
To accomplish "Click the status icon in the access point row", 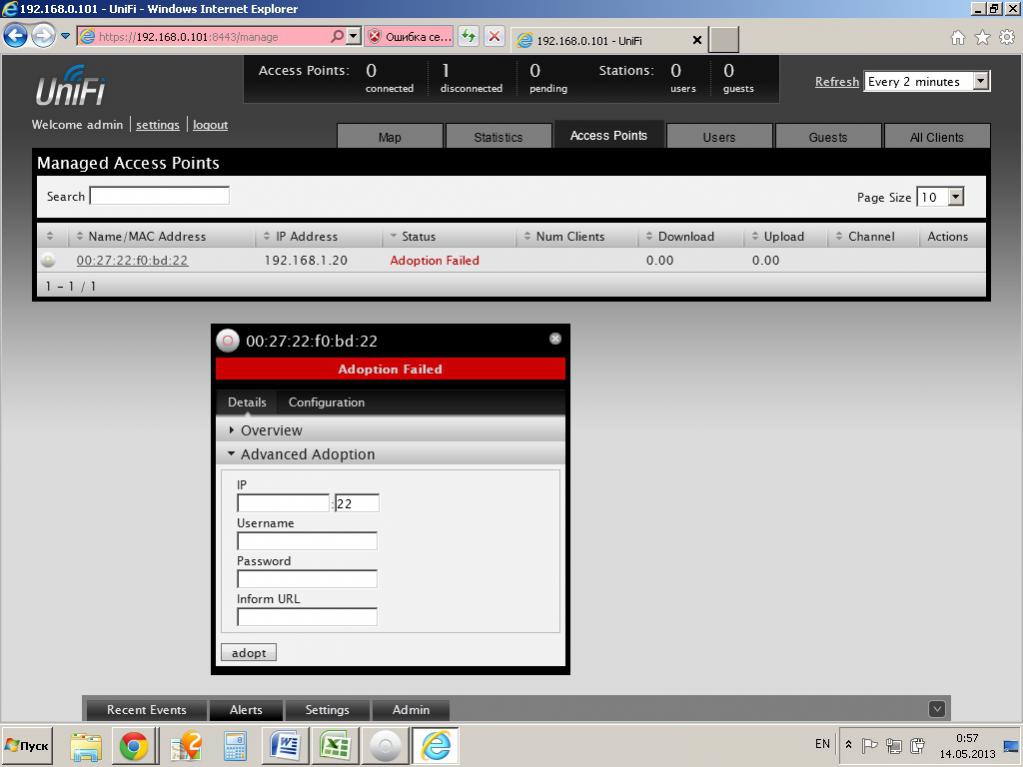I will click(x=48, y=261).
